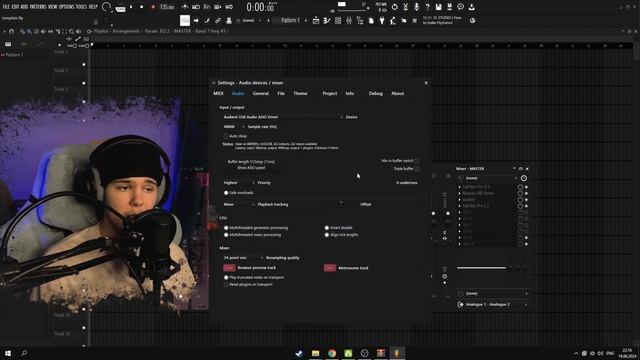Toggle Play truncated notes on transport
The width and height of the screenshot is (640, 360).
[x=226, y=278]
